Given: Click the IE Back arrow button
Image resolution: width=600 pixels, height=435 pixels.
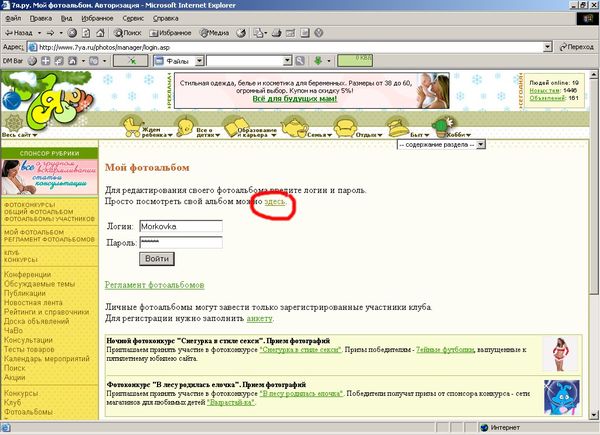Looking at the screenshot, I should (x=20, y=32).
